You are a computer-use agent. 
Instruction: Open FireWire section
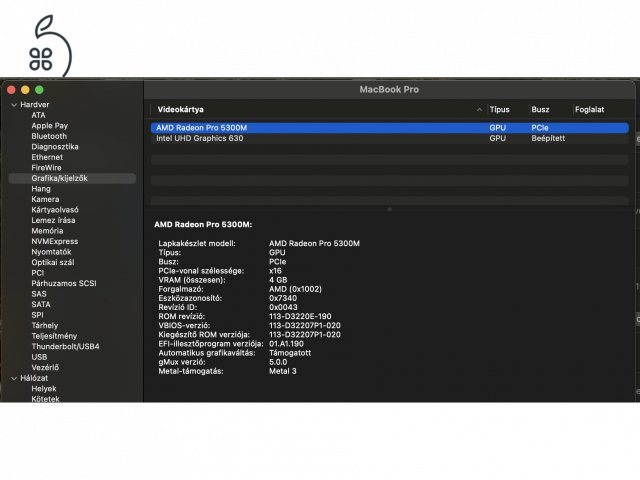(x=46, y=168)
